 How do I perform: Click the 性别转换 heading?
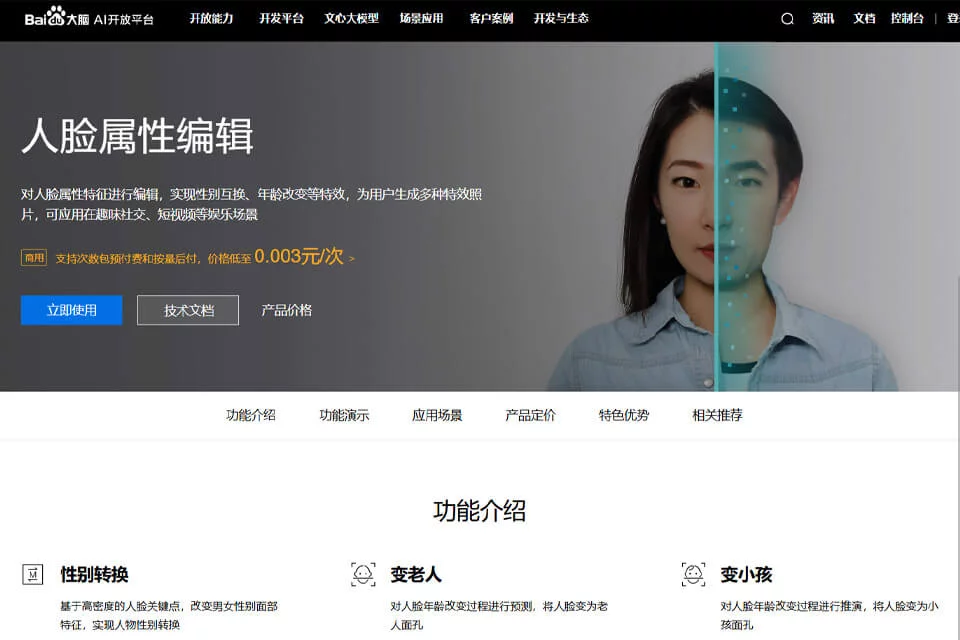94,574
